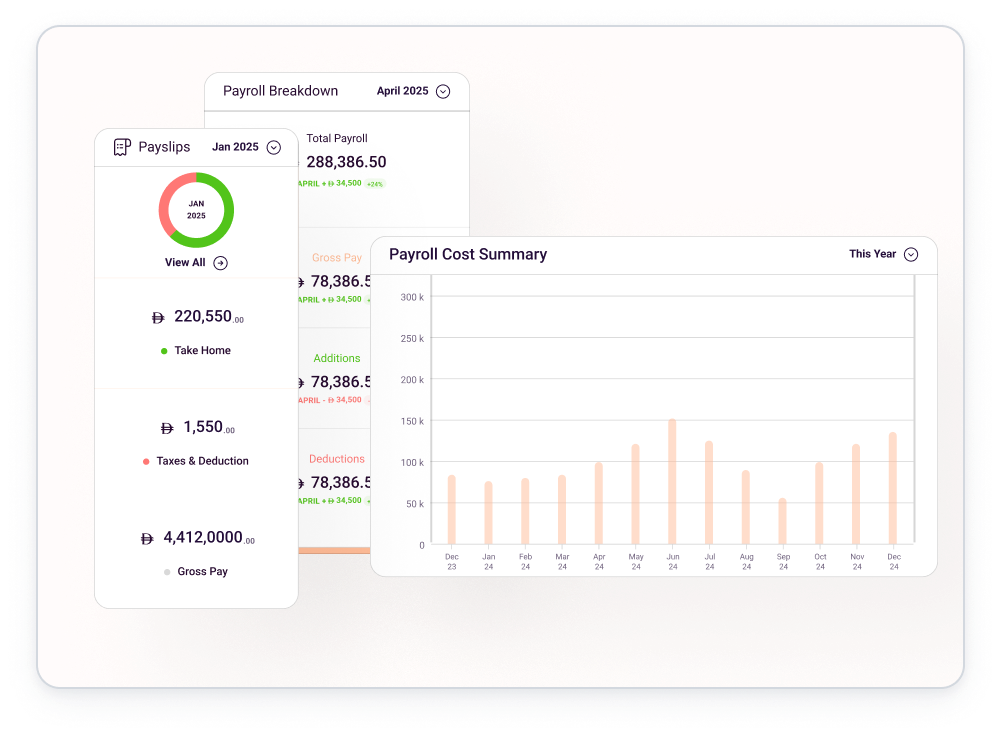1001x737 pixels.
Task: Select the Additions breakdown section
Action: pyautogui.click(x=337, y=358)
